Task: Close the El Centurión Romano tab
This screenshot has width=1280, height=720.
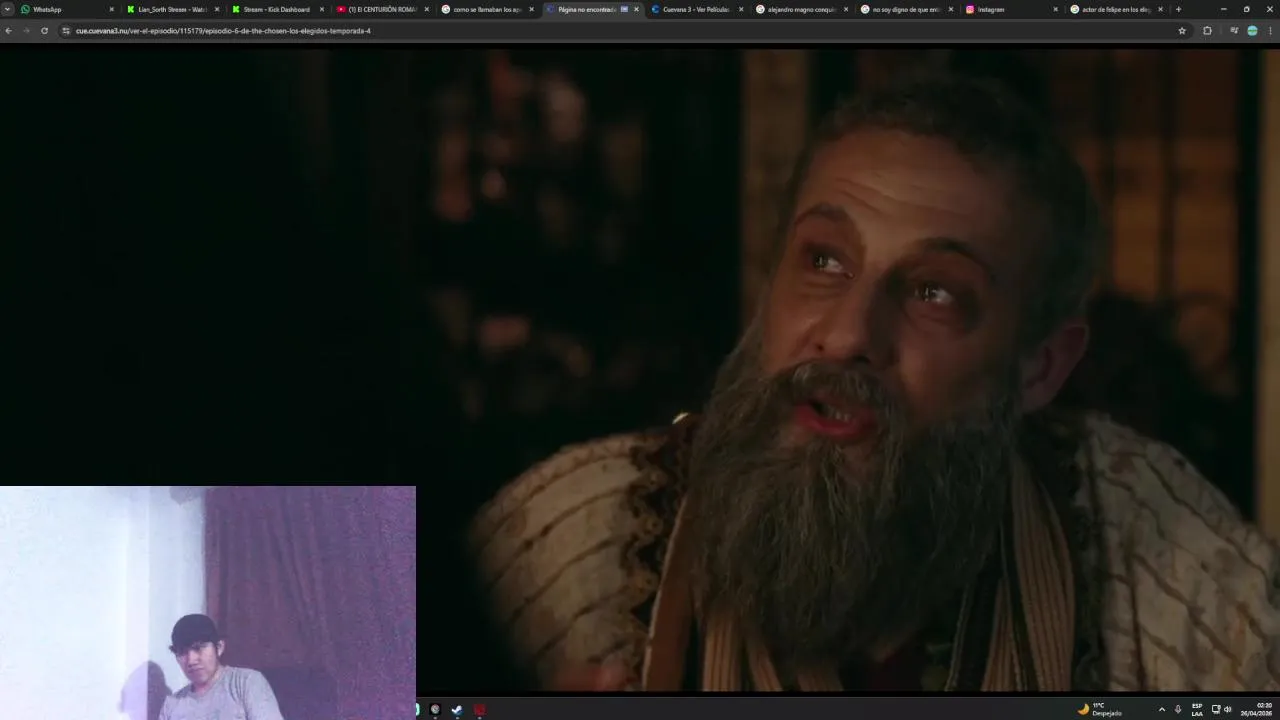Action: coord(426,9)
